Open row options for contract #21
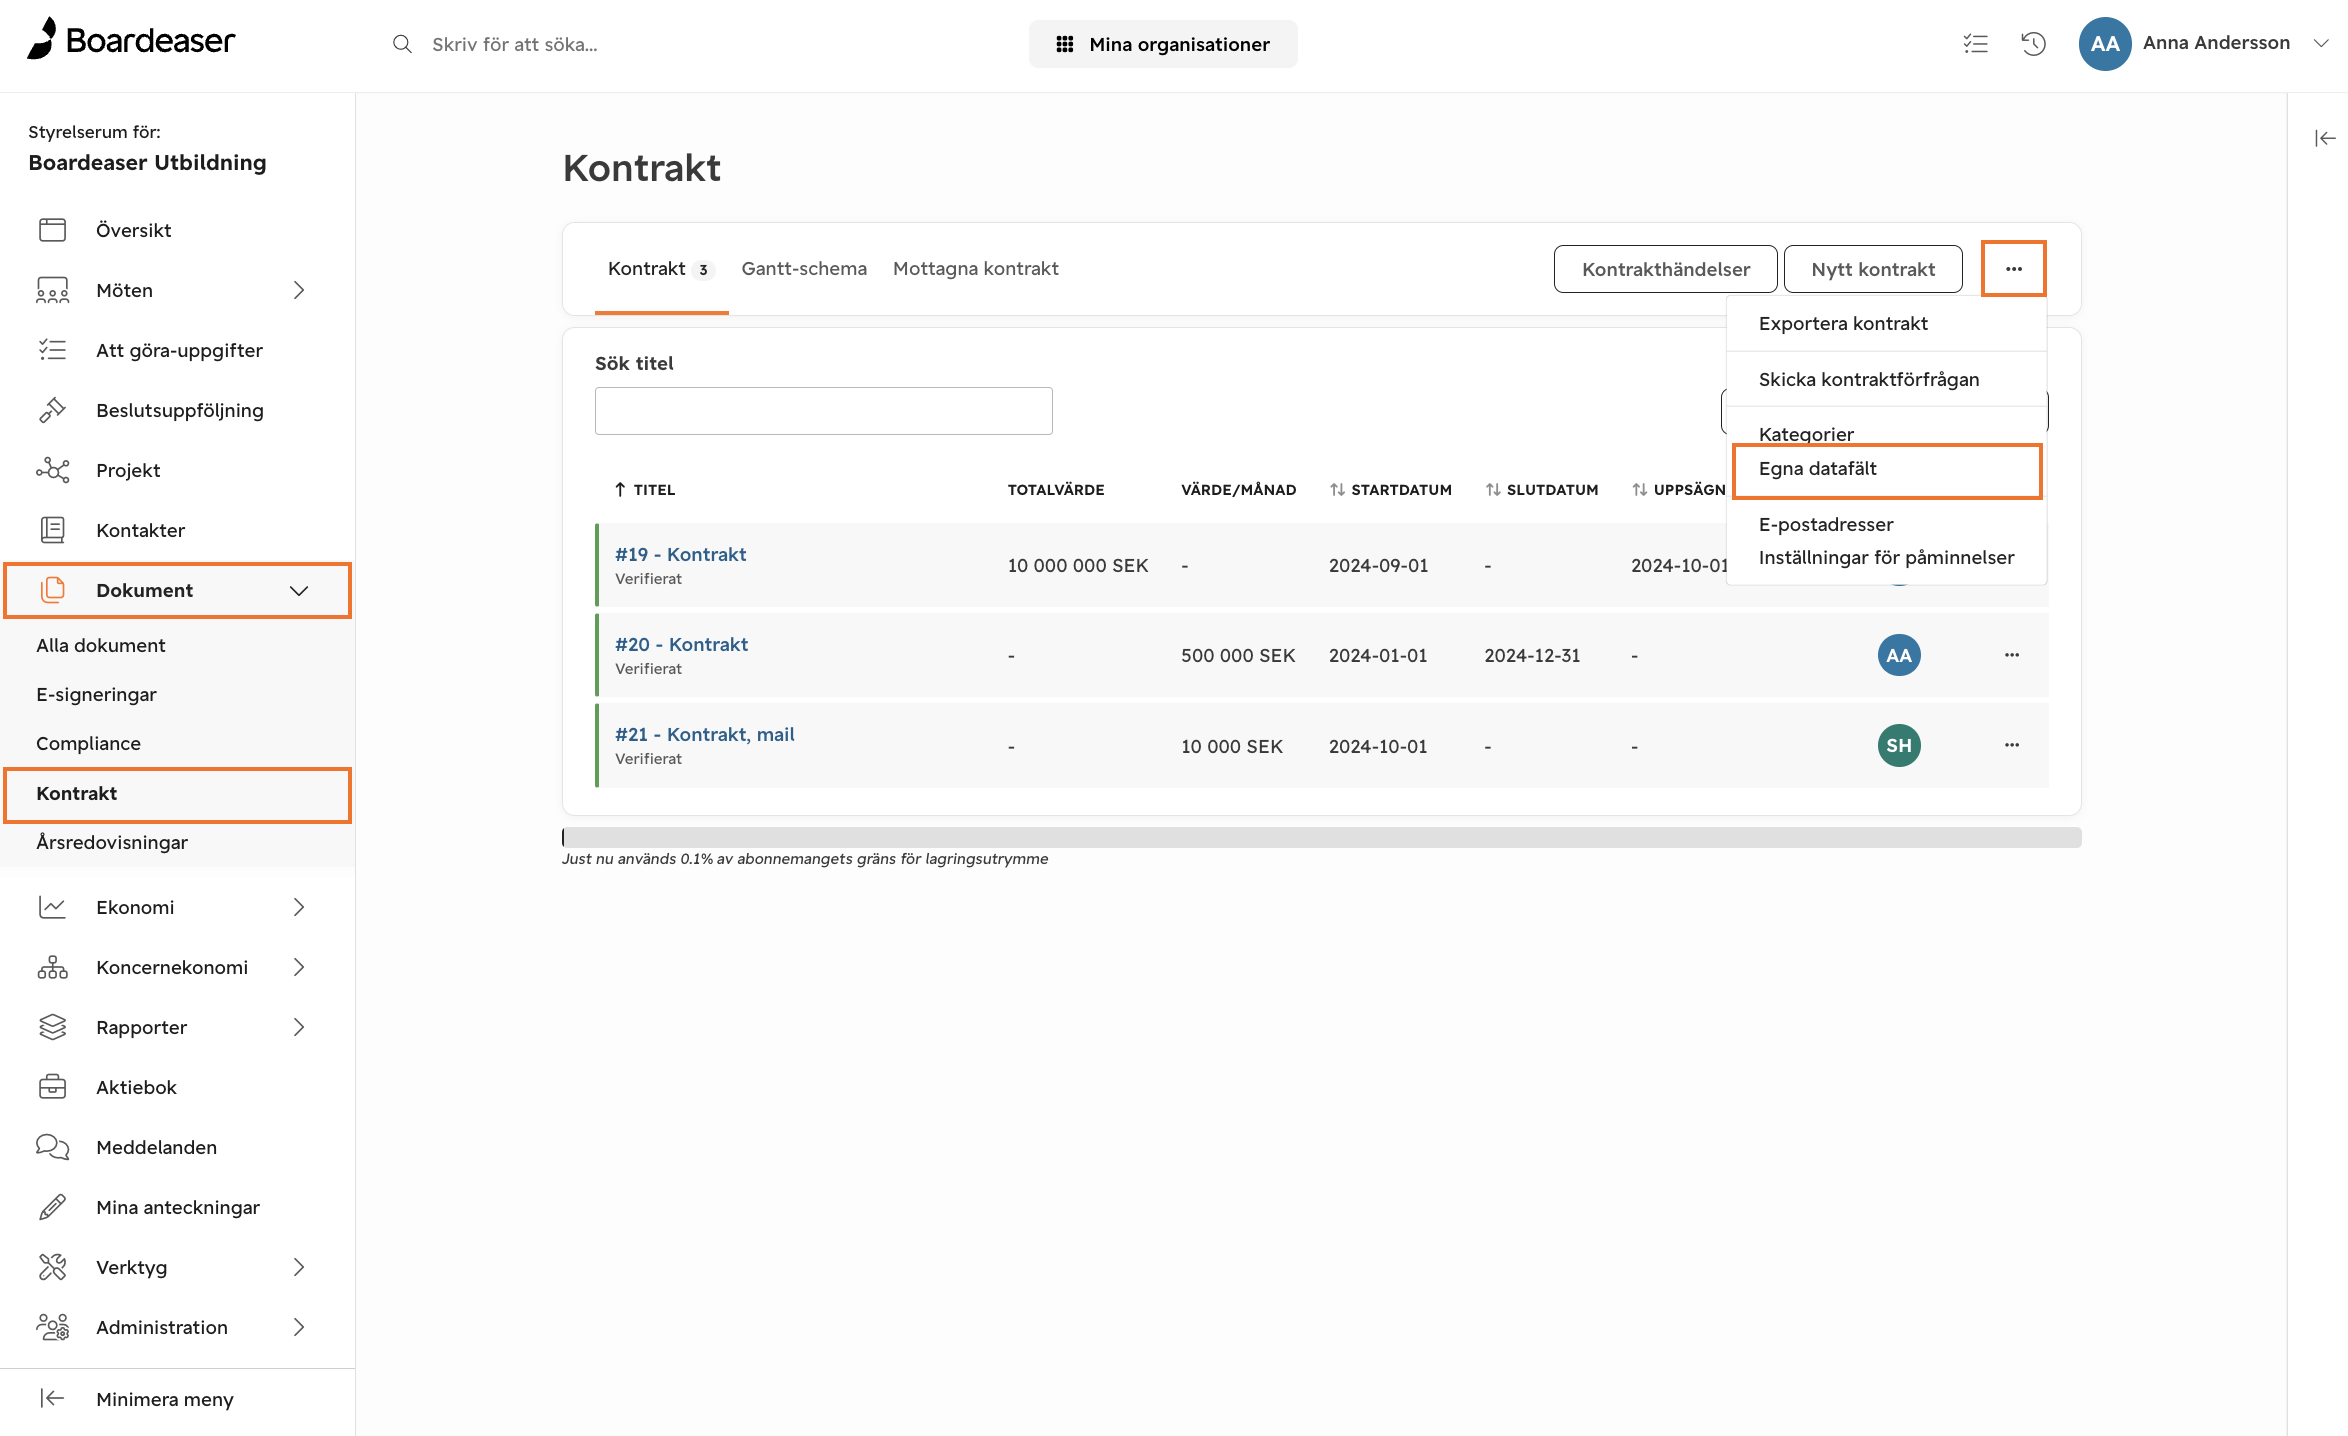The width and height of the screenshot is (2348, 1436). (x=2012, y=745)
